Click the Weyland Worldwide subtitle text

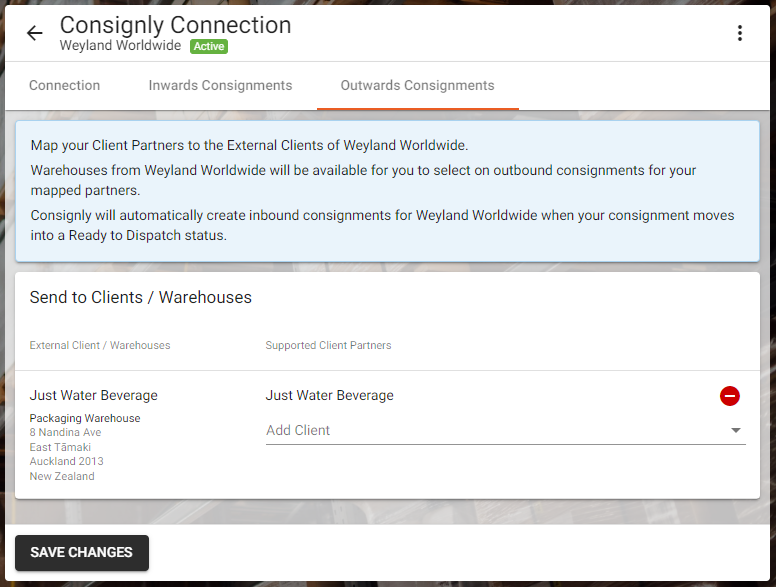click(x=120, y=46)
